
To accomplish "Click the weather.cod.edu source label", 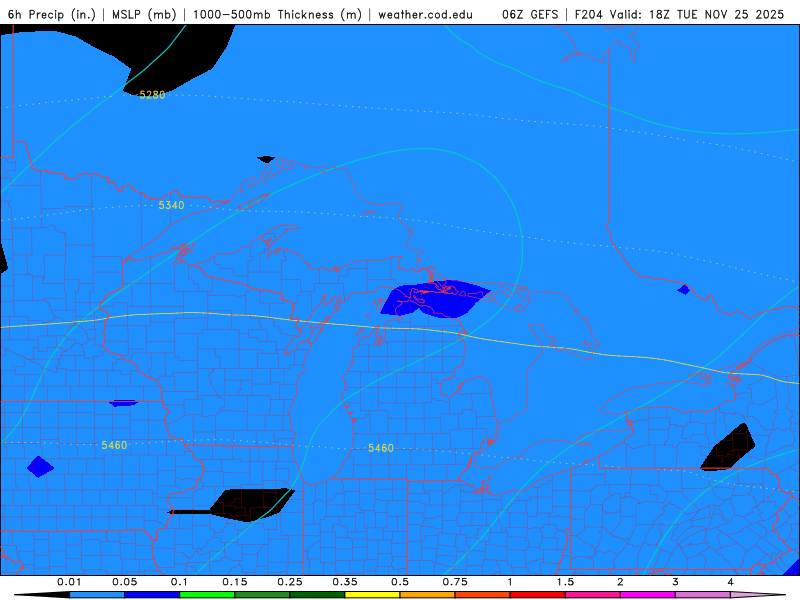I will point(426,14).
